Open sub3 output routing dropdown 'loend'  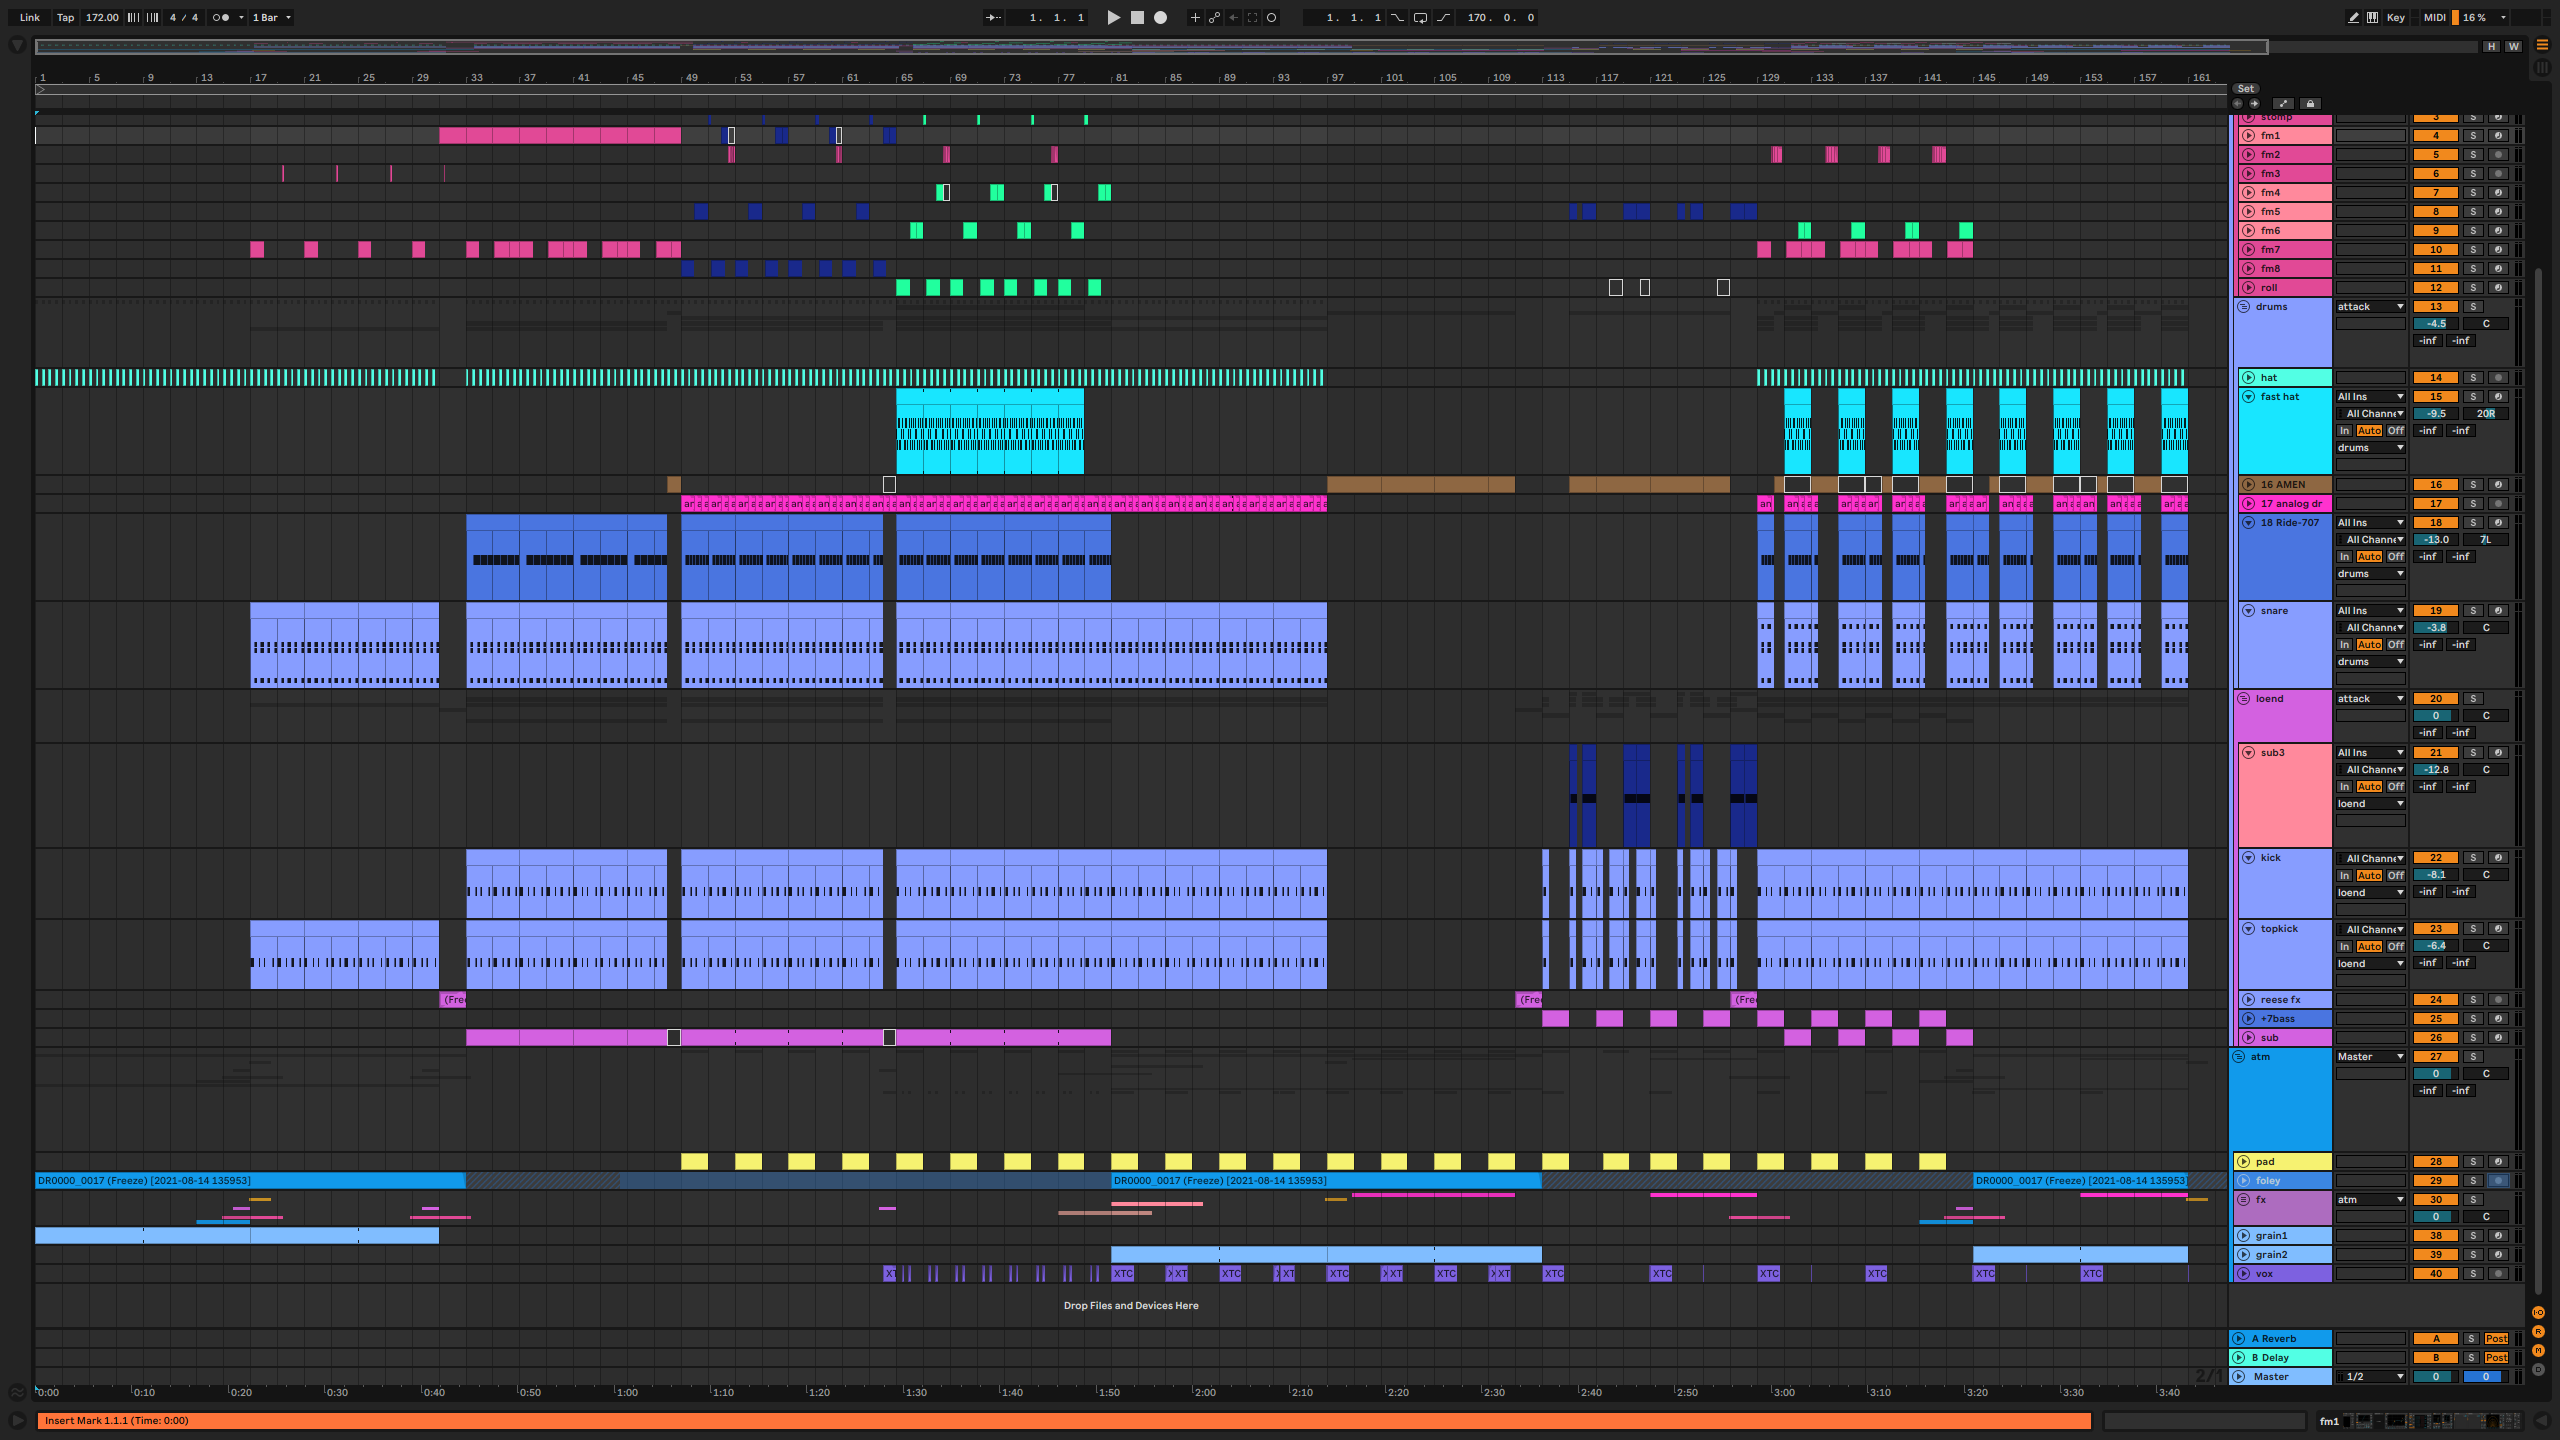[2369, 803]
